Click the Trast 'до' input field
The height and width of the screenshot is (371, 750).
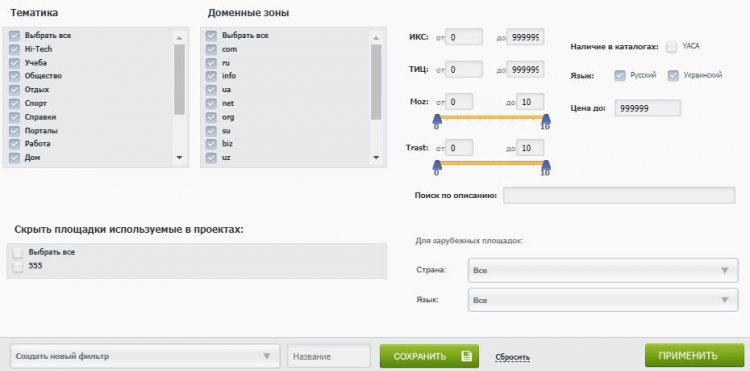530,148
